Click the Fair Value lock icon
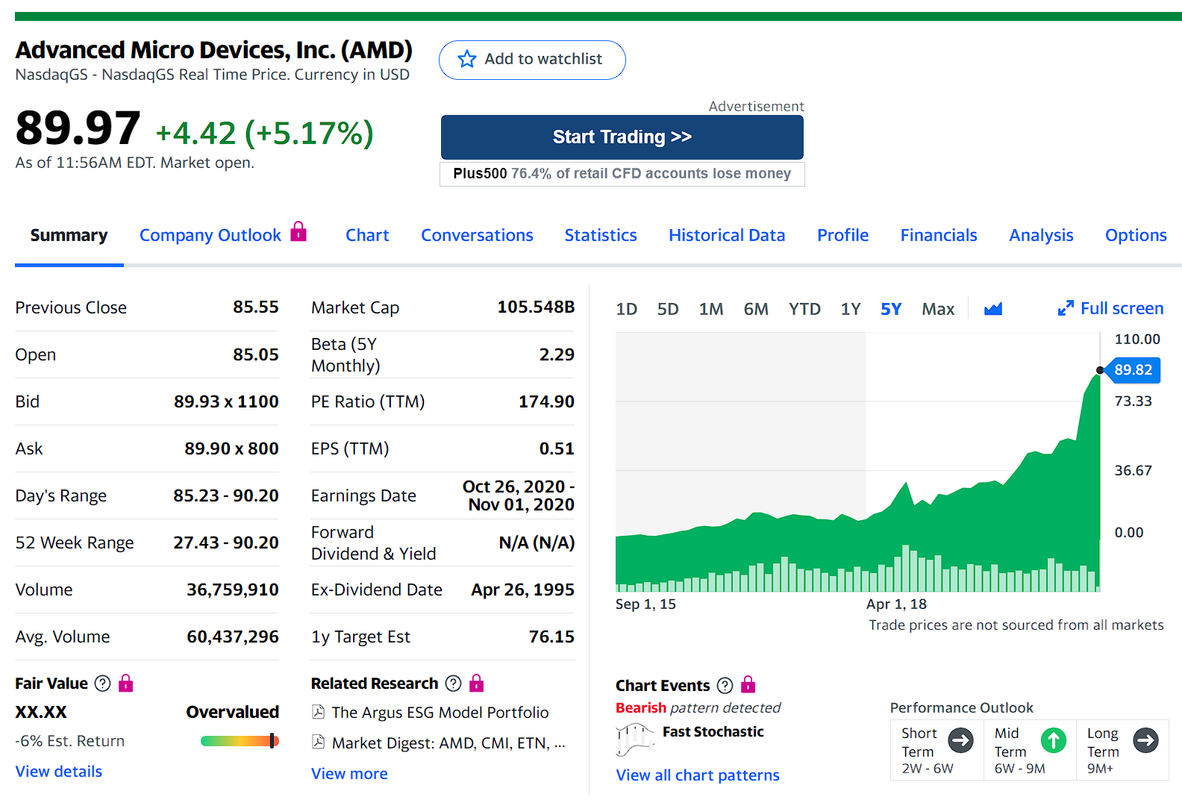Screen dimensions: 1182x800 (126, 683)
